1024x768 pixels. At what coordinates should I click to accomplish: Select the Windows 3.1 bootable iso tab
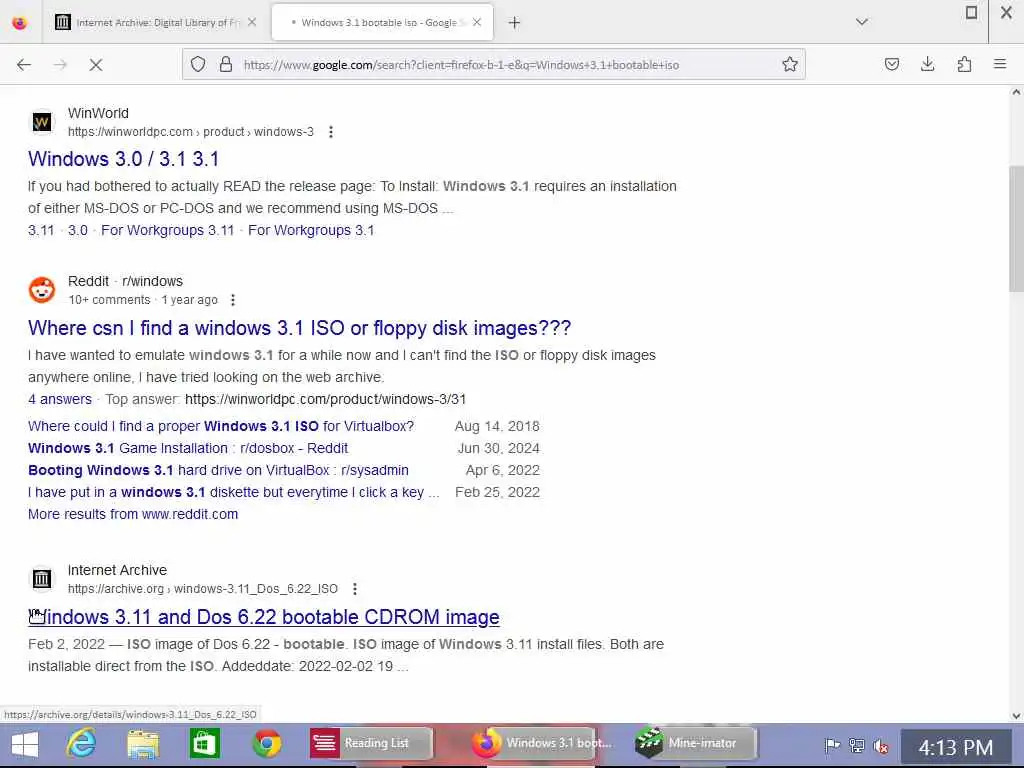click(x=382, y=22)
